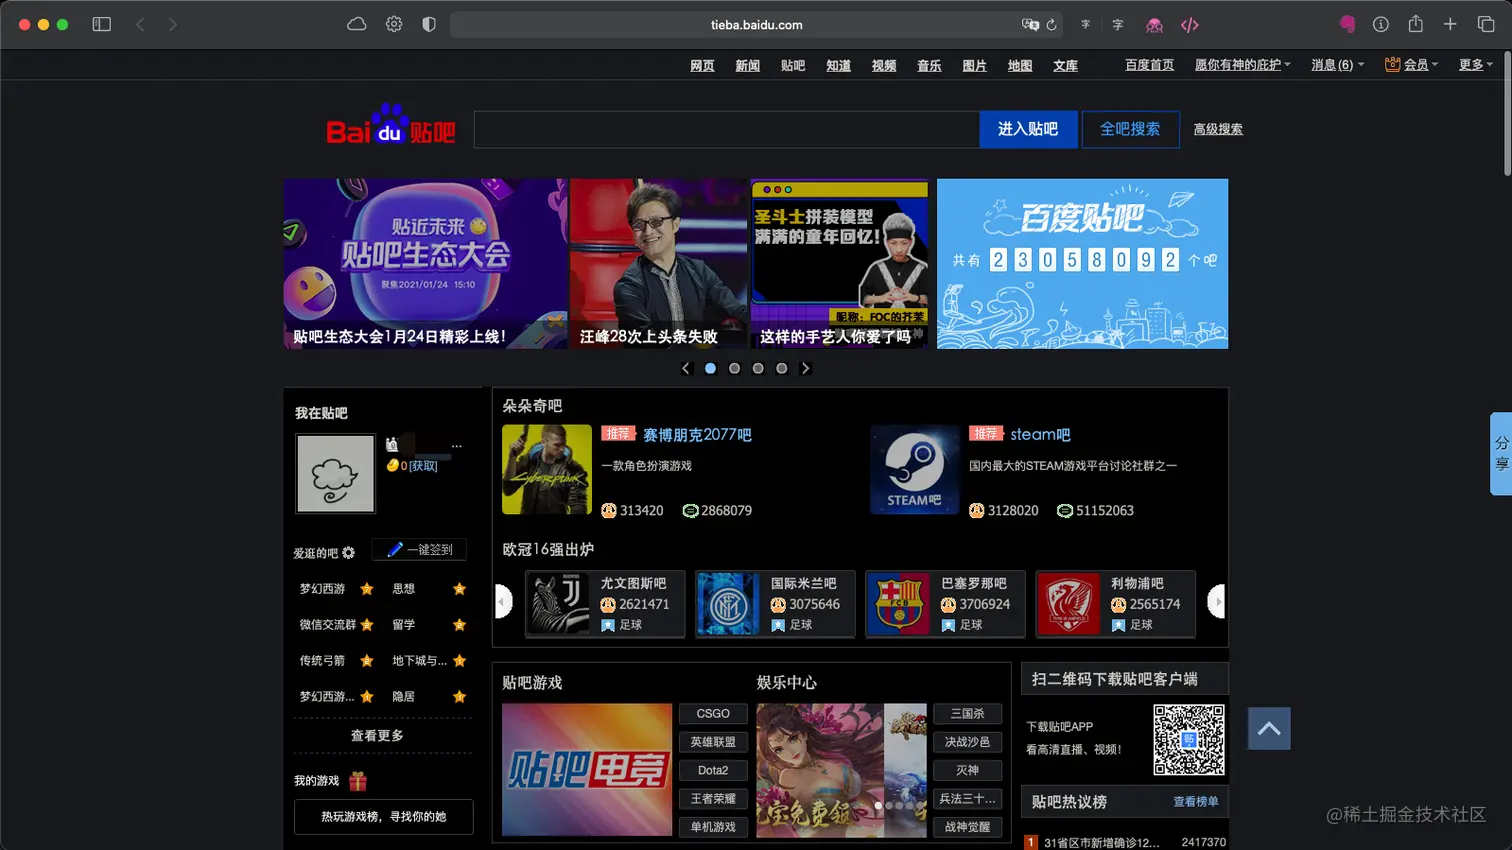Open the 尤文图斯吧 club card
This screenshot has height=850, width=1512.
coord(605,604)
